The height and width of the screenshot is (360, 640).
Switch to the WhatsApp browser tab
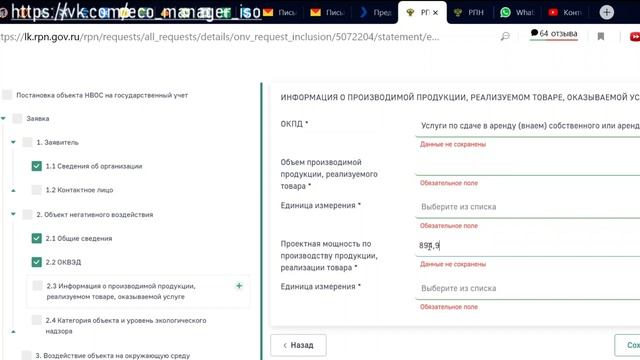[517, 13]
